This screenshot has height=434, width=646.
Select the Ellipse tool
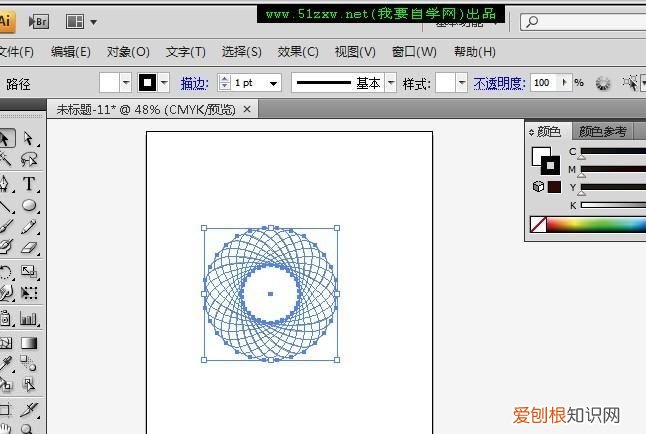[29, 205]
